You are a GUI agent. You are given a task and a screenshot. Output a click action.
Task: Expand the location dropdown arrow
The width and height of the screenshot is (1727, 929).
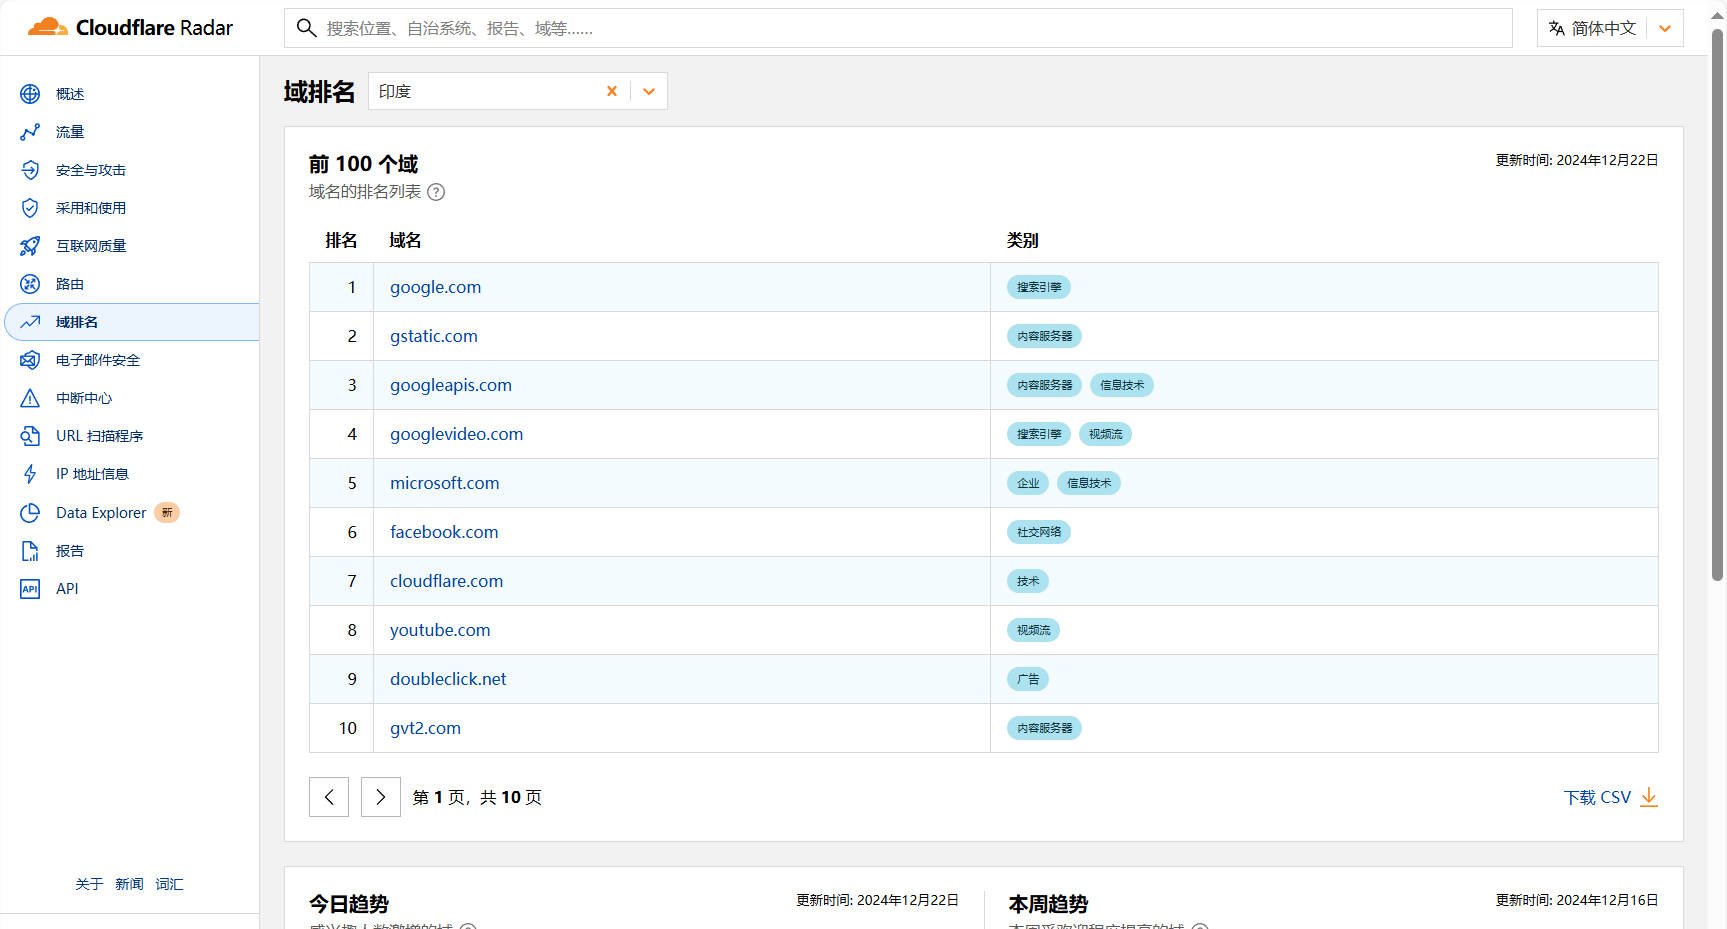tap(649, 91)
